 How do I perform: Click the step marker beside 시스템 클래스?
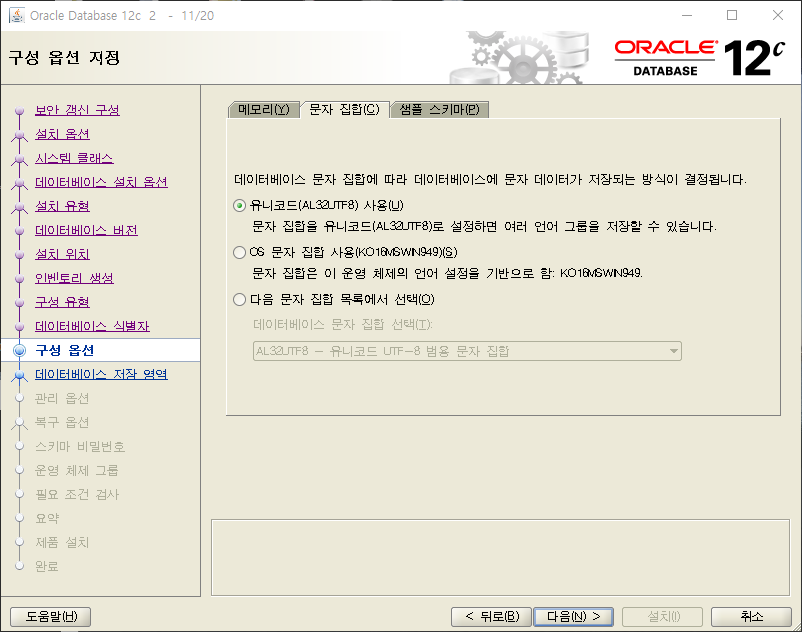[19, 159]
